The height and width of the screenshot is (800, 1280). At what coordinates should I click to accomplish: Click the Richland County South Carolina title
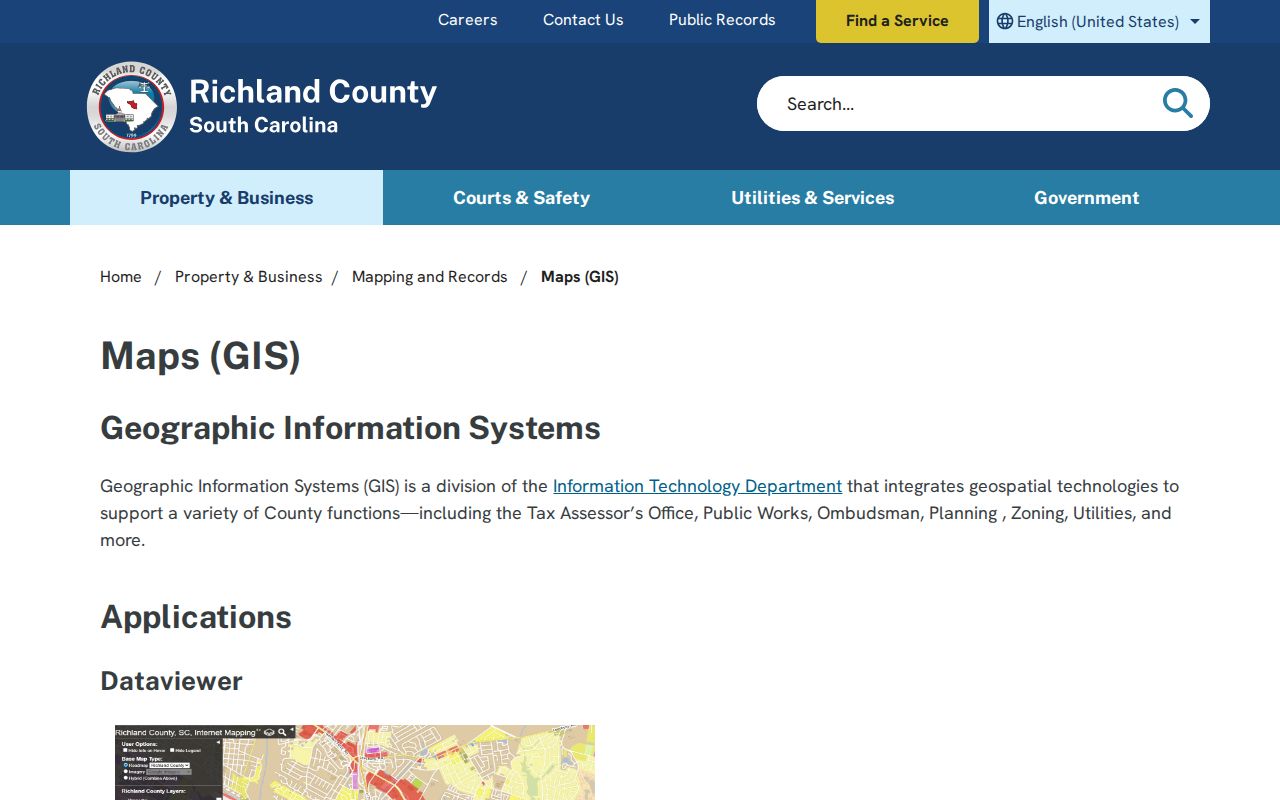click(x=313, y=105)
